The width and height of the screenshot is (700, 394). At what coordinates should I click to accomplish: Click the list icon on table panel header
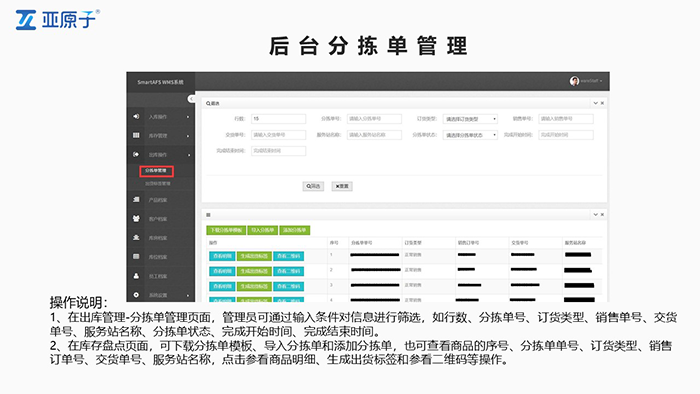208,215
